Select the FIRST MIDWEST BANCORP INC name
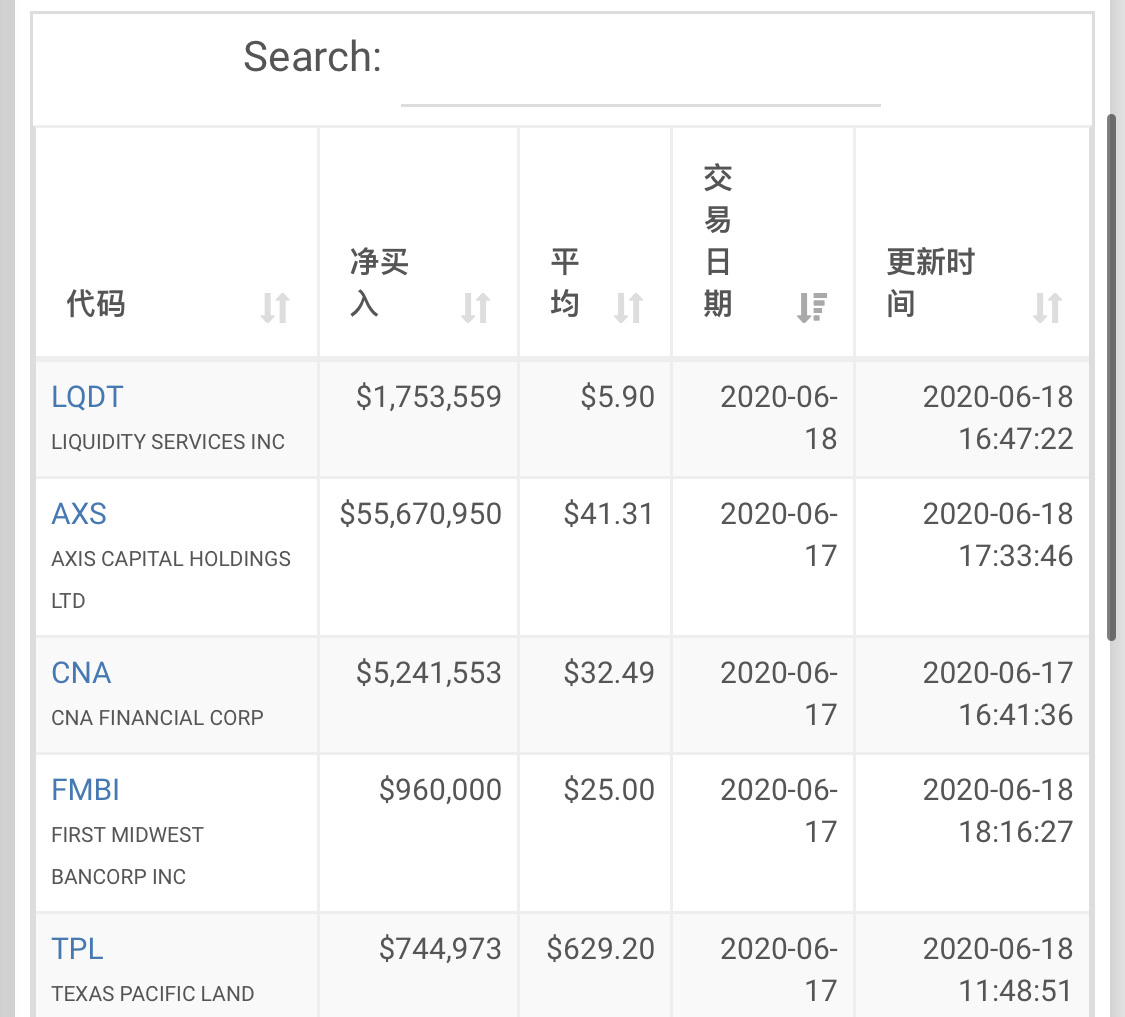 (128, 856)
